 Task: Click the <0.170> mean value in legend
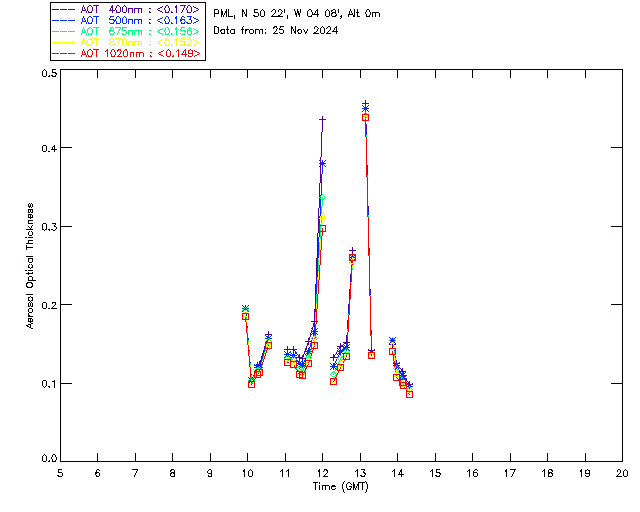(x=178, y=9)
